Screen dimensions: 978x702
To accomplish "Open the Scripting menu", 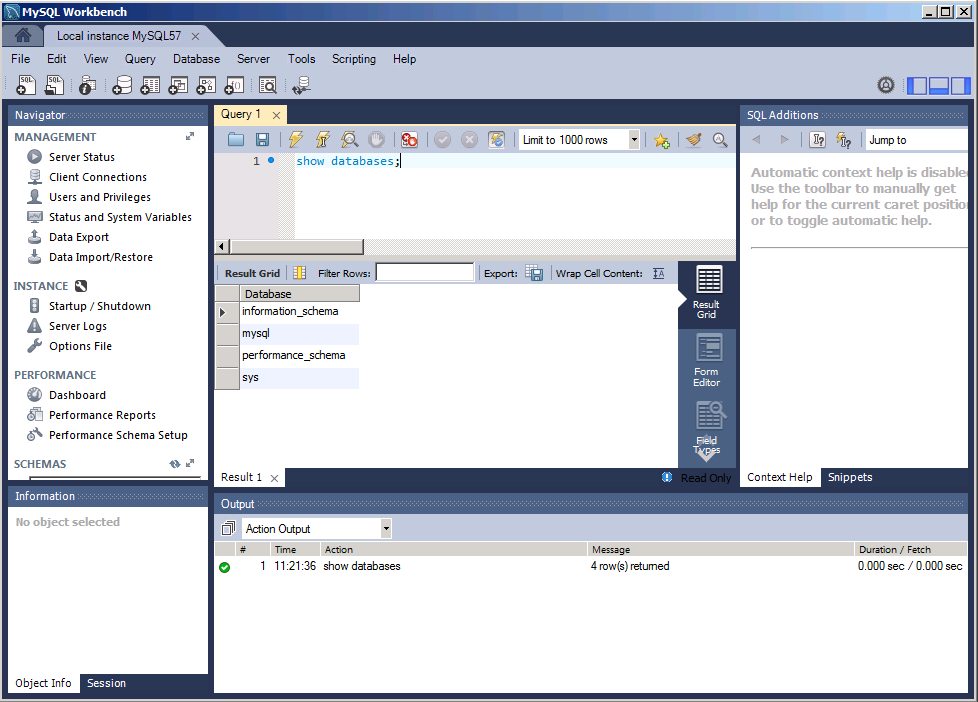I will coord(354,59).
